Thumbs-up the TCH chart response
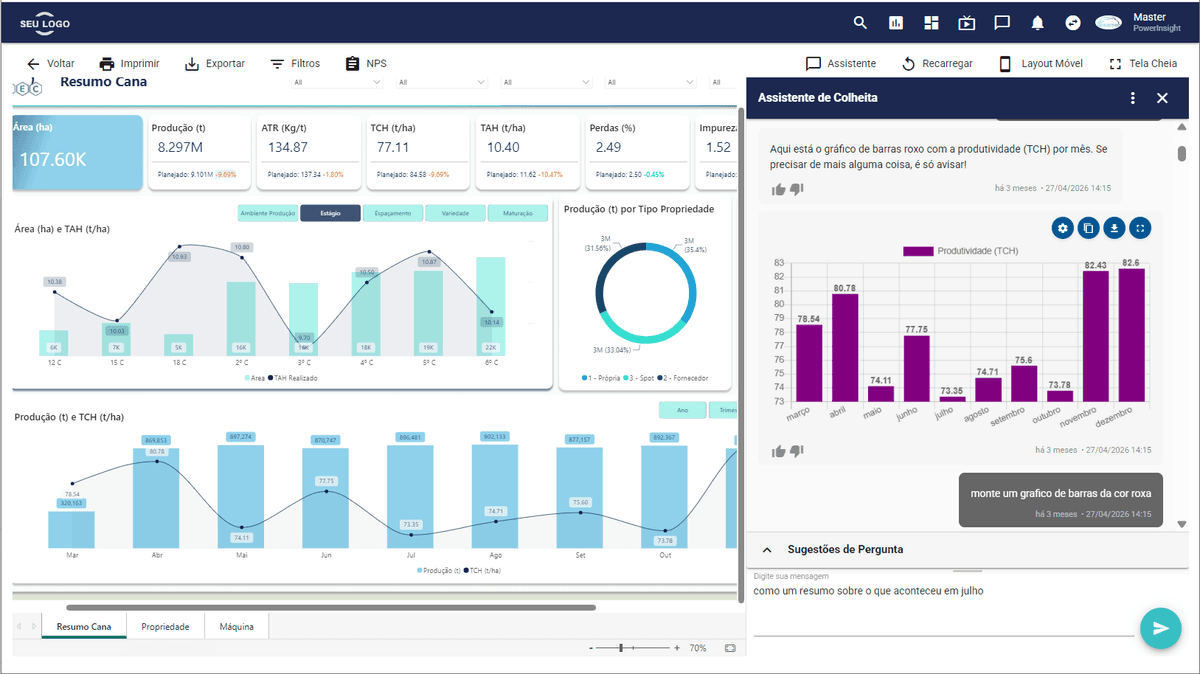Image resolution: width=1200 pixels, height=674 pixels. [x=779, y=451]
